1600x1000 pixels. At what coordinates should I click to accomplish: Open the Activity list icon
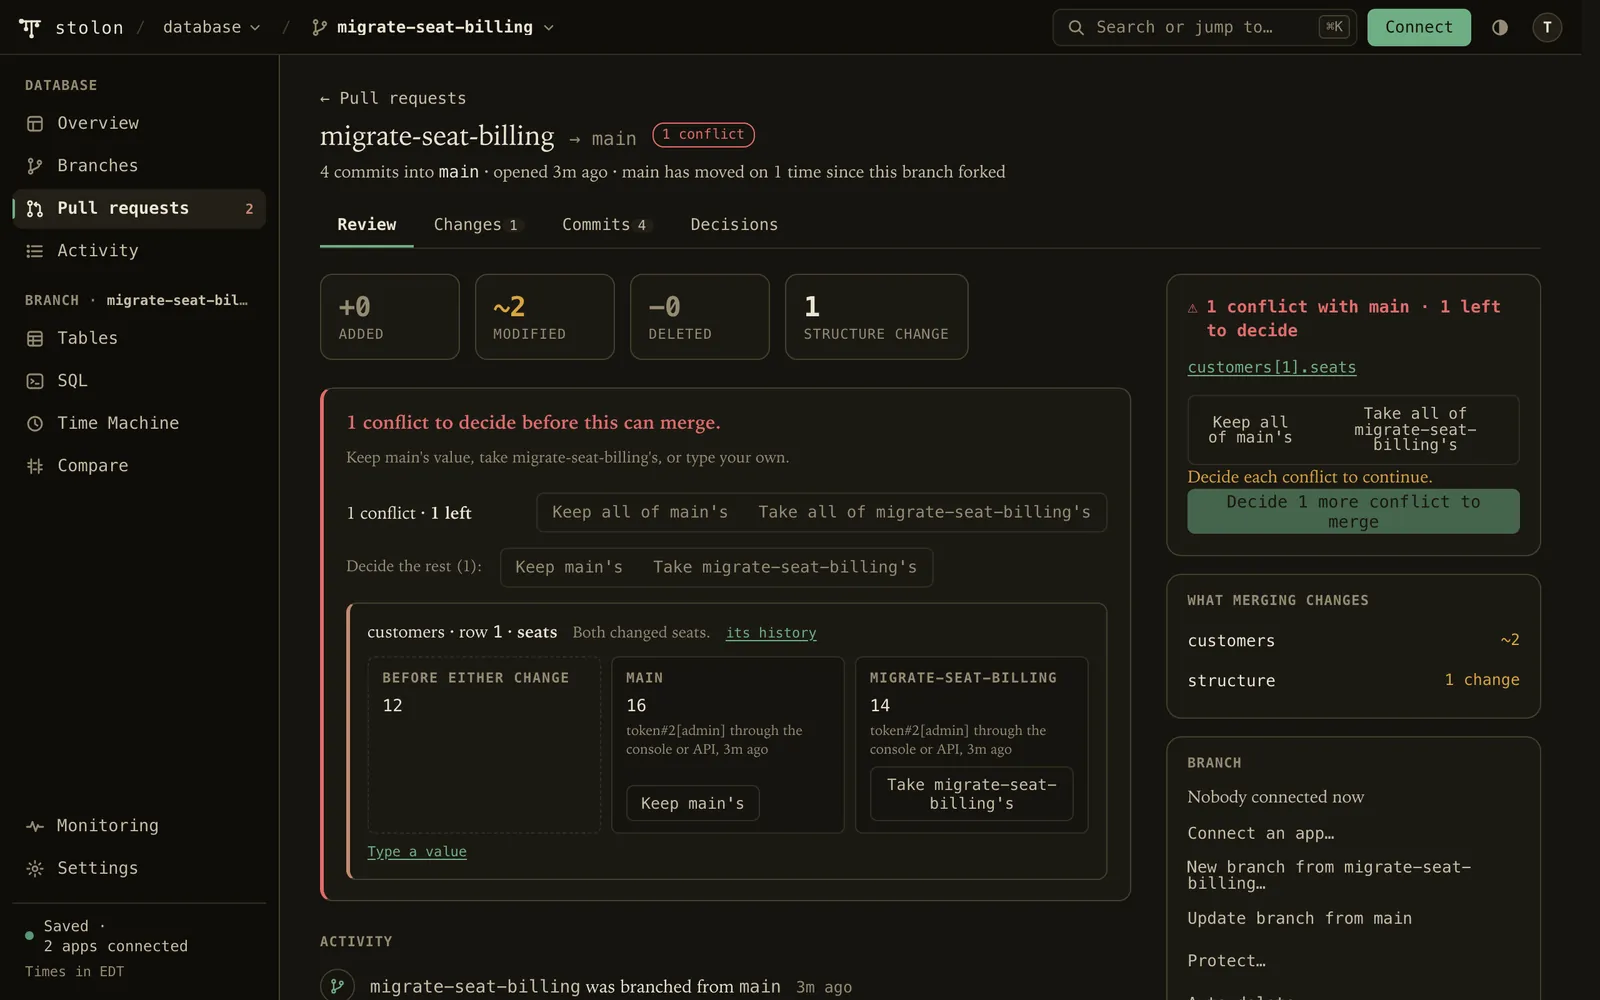coord(35,251)
